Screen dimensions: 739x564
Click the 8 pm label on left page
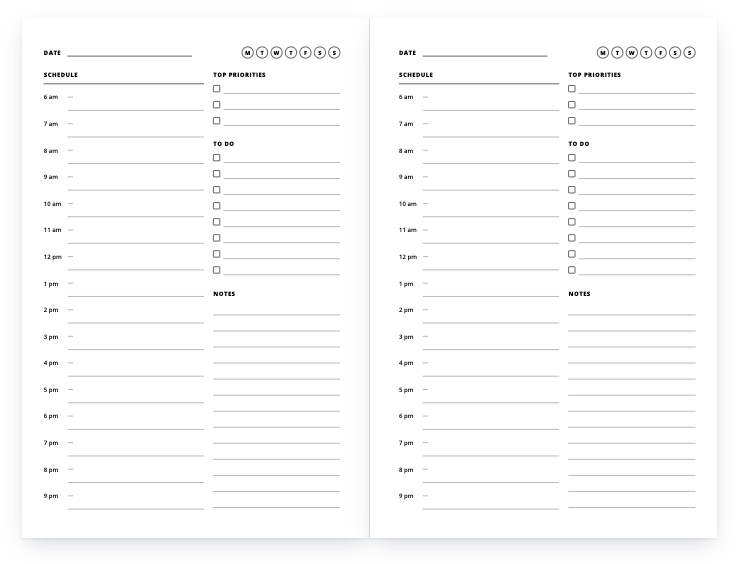click(51, 470)
